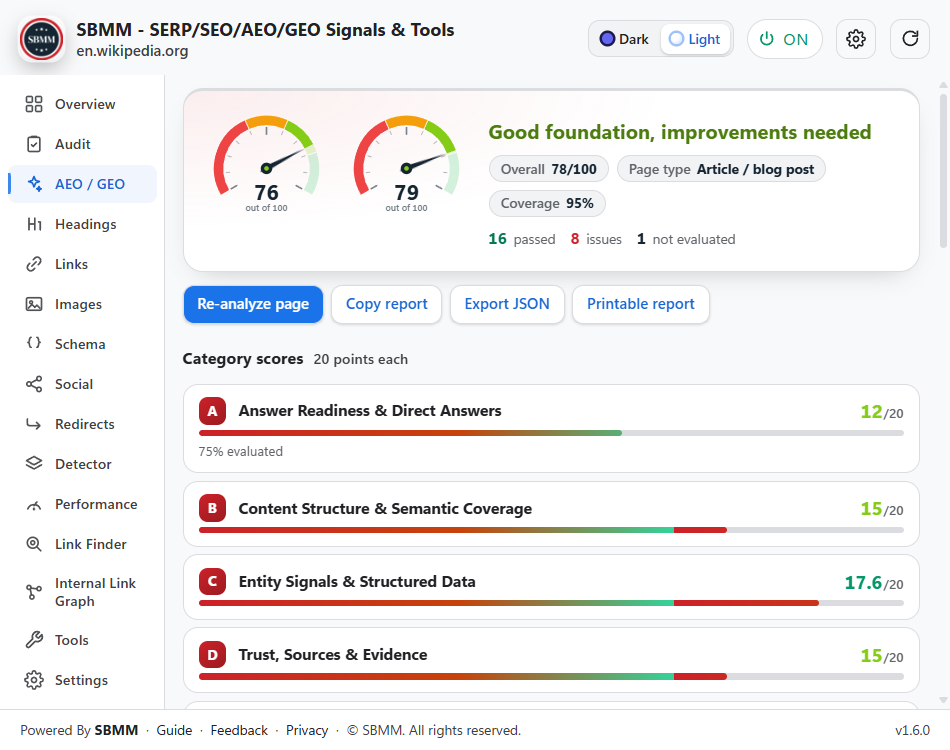Click the Copy report button
Viewport: 950px width, 750px height.
pyautogui.click(x=387, y=304)
